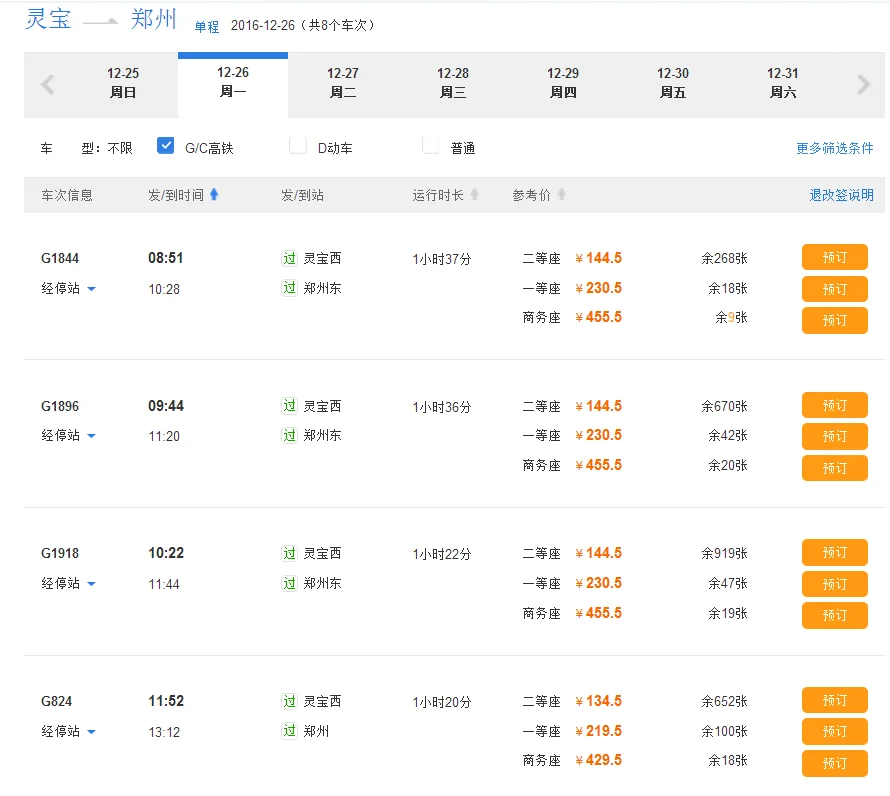The width and height of the screenshot is (890, 796).
Task: Open 更多筛选条件 filter options
Action: click(834, 148)
